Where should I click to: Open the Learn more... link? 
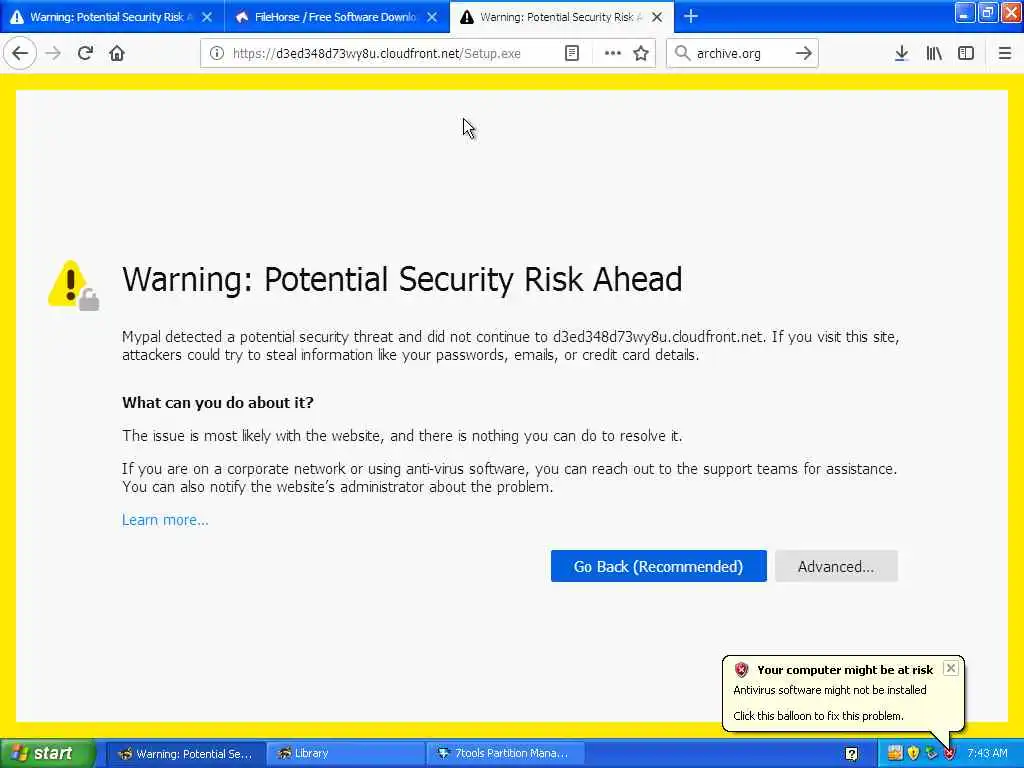pos(165,520)
